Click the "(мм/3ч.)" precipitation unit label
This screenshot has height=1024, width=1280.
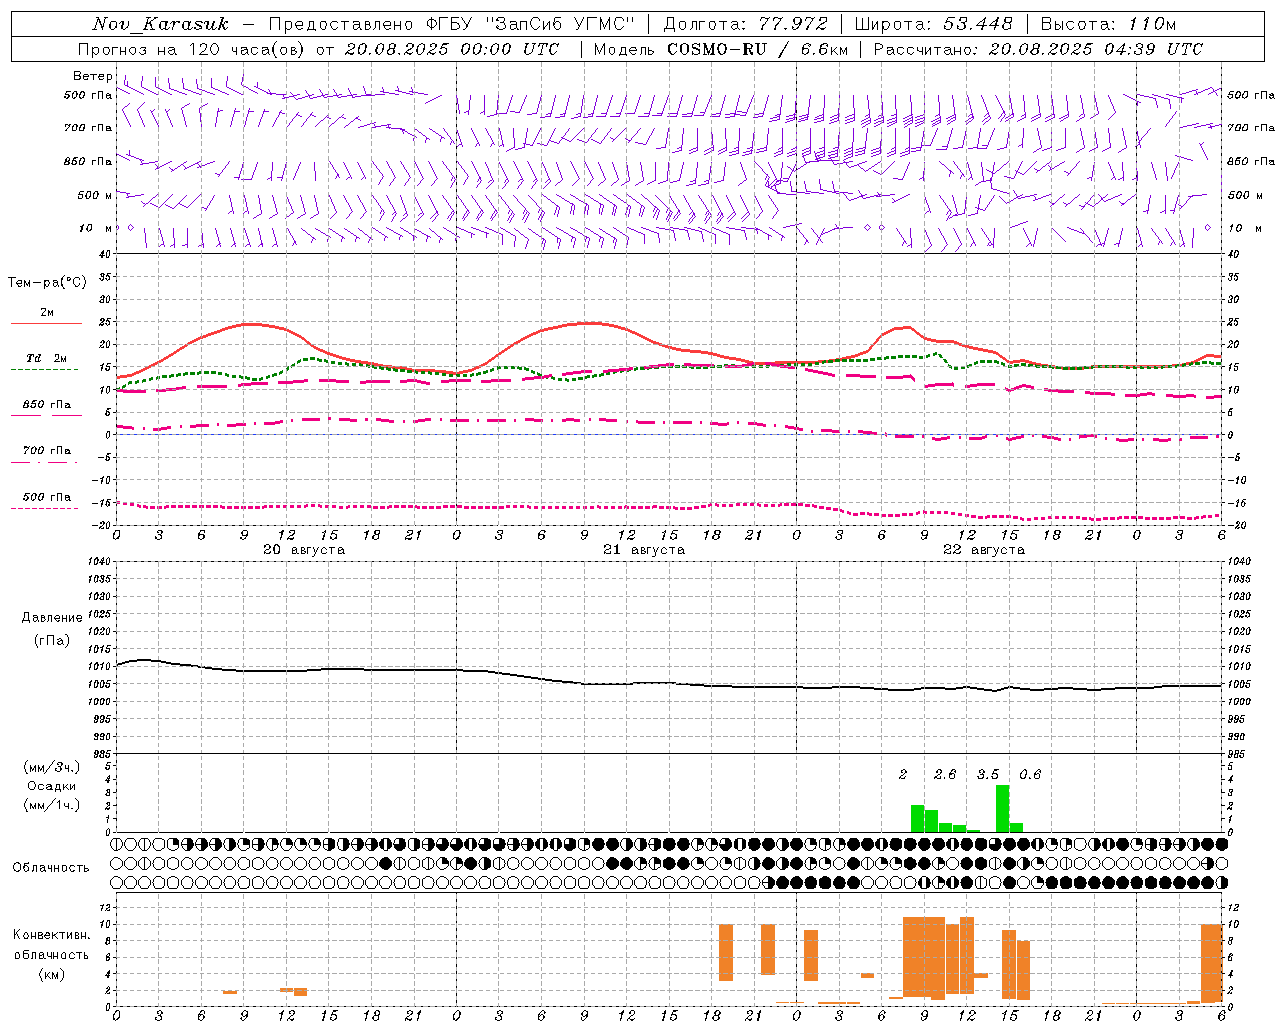[x=52, y=767]
